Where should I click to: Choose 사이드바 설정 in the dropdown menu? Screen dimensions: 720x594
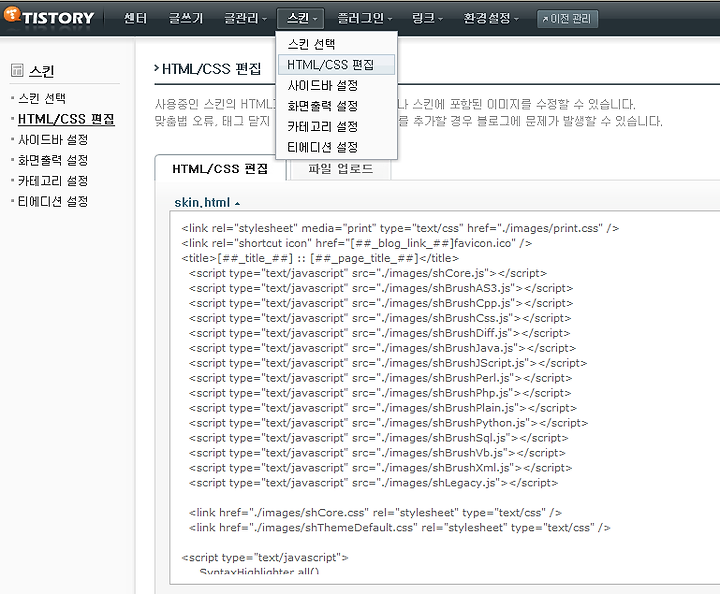point(336,85)
